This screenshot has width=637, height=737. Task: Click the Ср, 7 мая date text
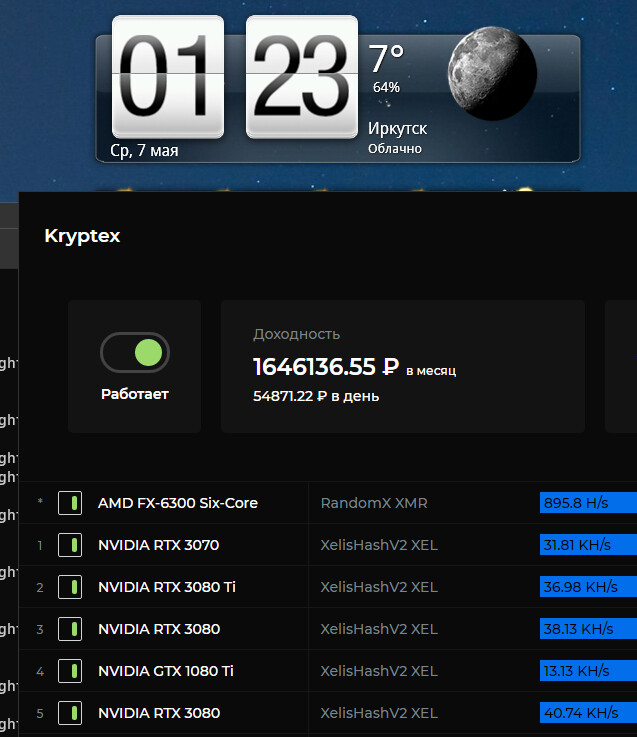point(144,150)
